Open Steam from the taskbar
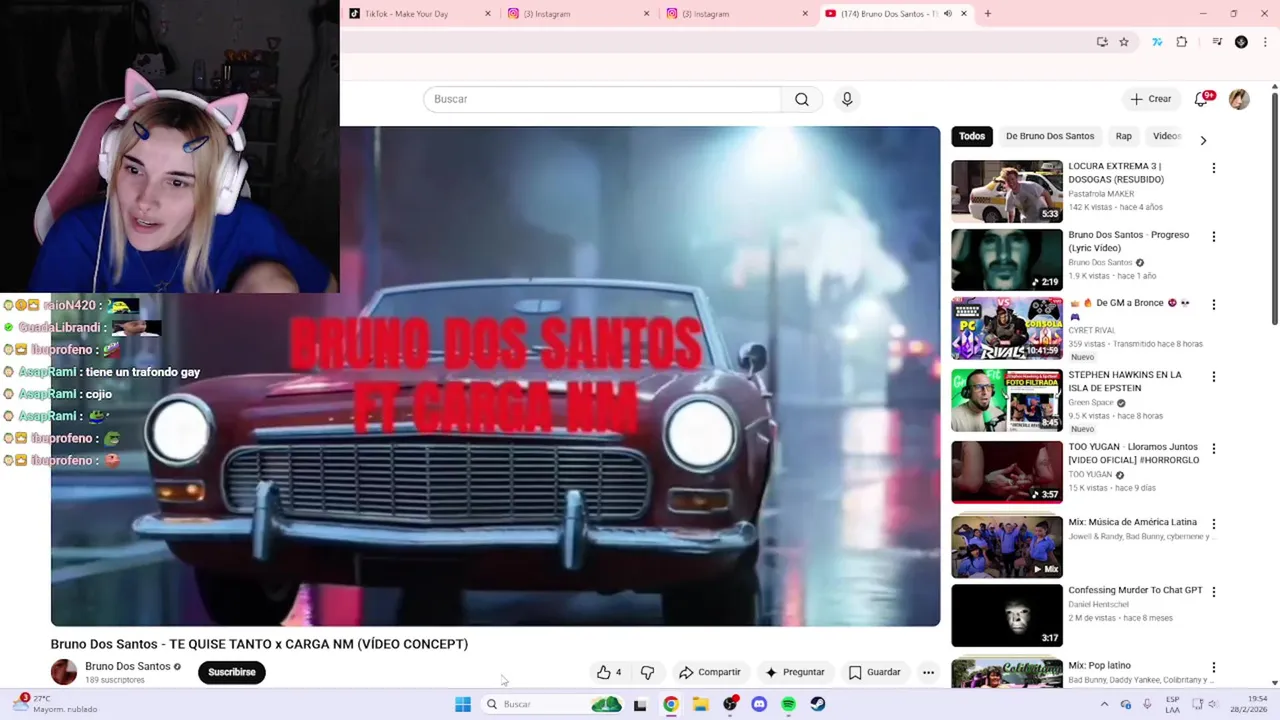The width and height of the screenshot is (1280, 720). click(x=818, y=704)
